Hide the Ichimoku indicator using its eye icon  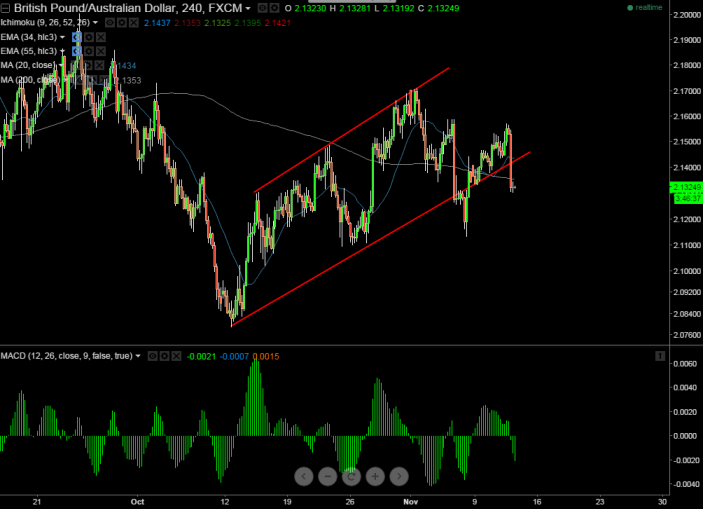tap(109, 22)
